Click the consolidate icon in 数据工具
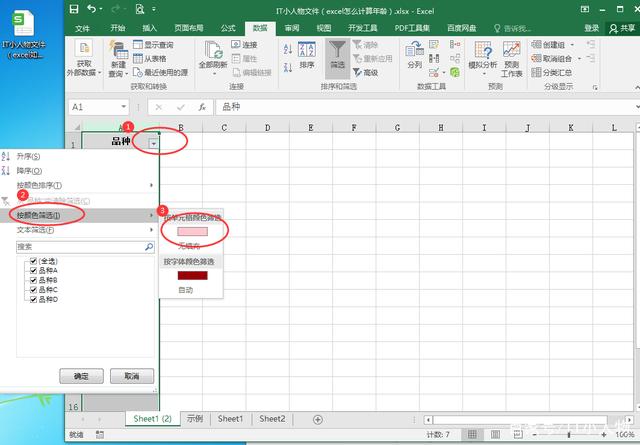This screenshot has height=445, width=640. [x=455, y=44]
